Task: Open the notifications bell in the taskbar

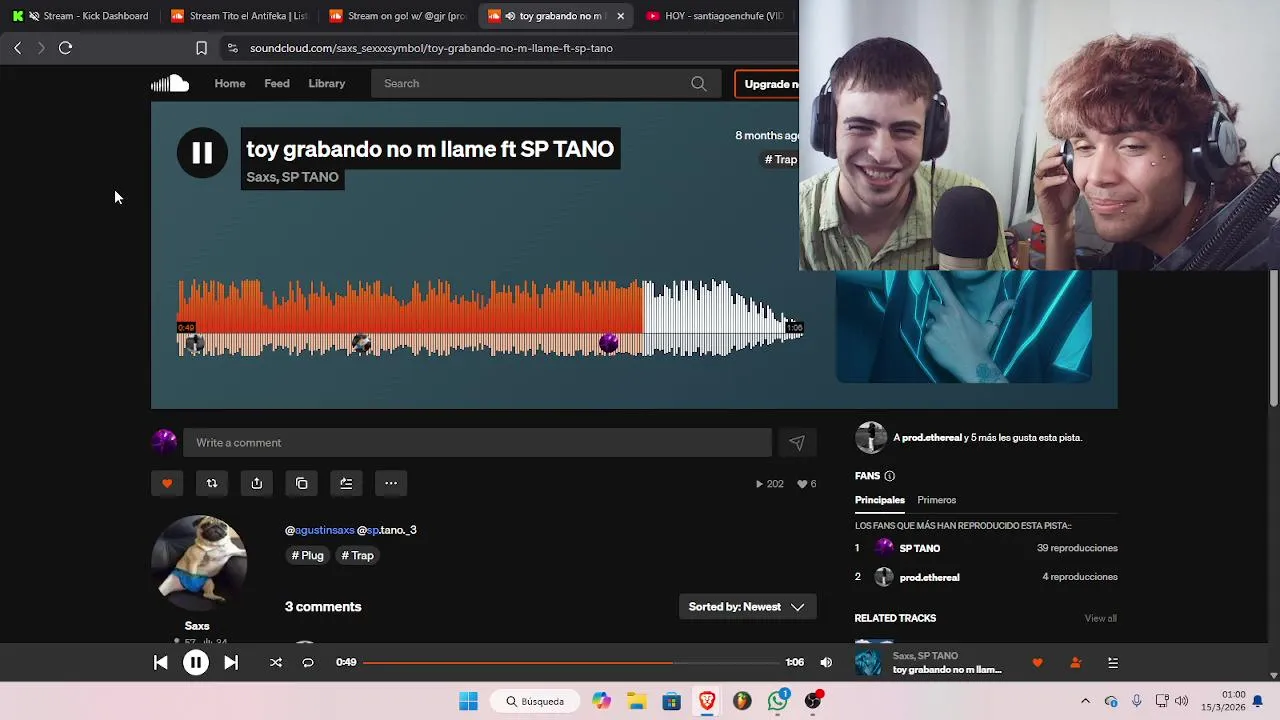Action: tap(1258, 701)
